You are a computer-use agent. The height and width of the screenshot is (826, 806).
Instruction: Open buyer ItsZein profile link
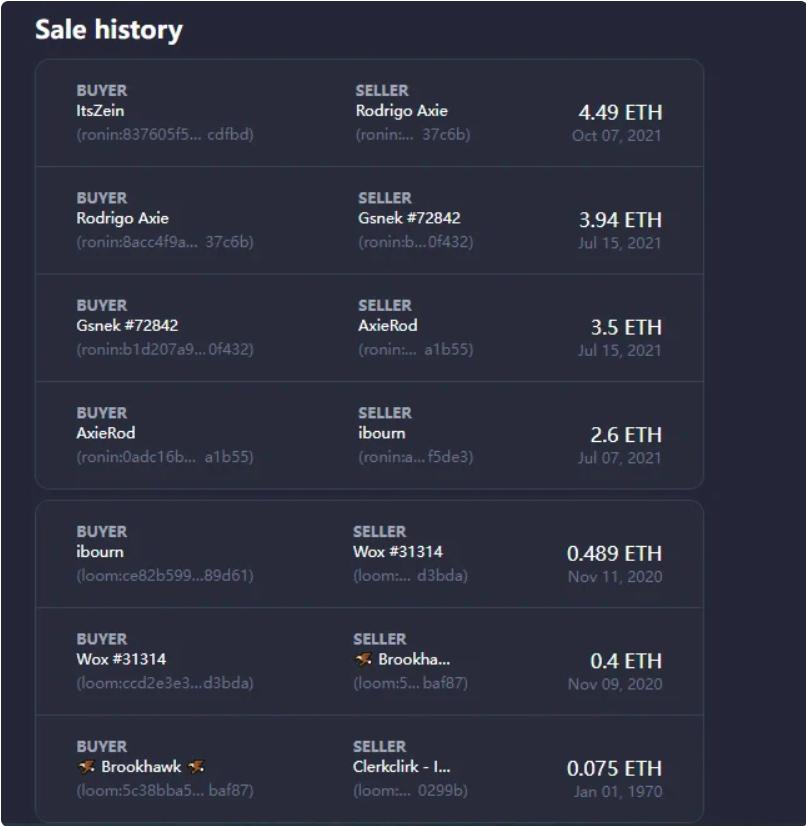tap(100, 111)
